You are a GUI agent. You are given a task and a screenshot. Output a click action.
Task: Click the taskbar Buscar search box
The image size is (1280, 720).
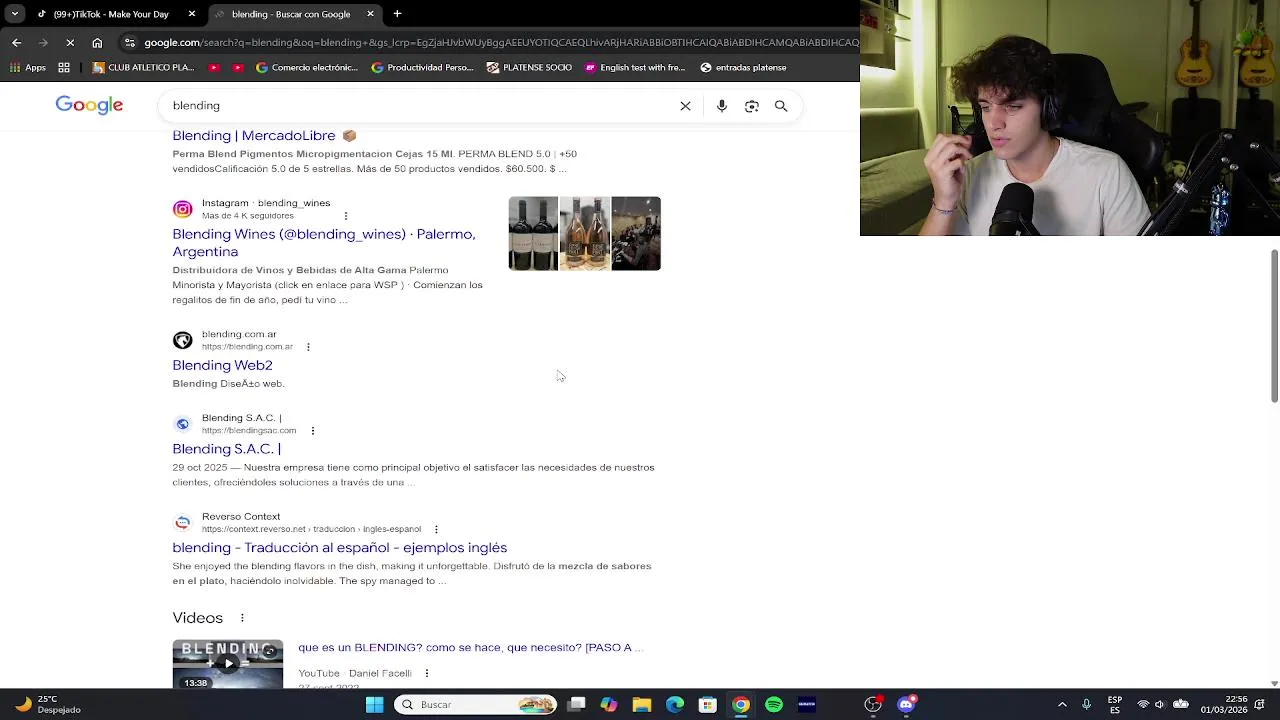(x=475, y=704)
